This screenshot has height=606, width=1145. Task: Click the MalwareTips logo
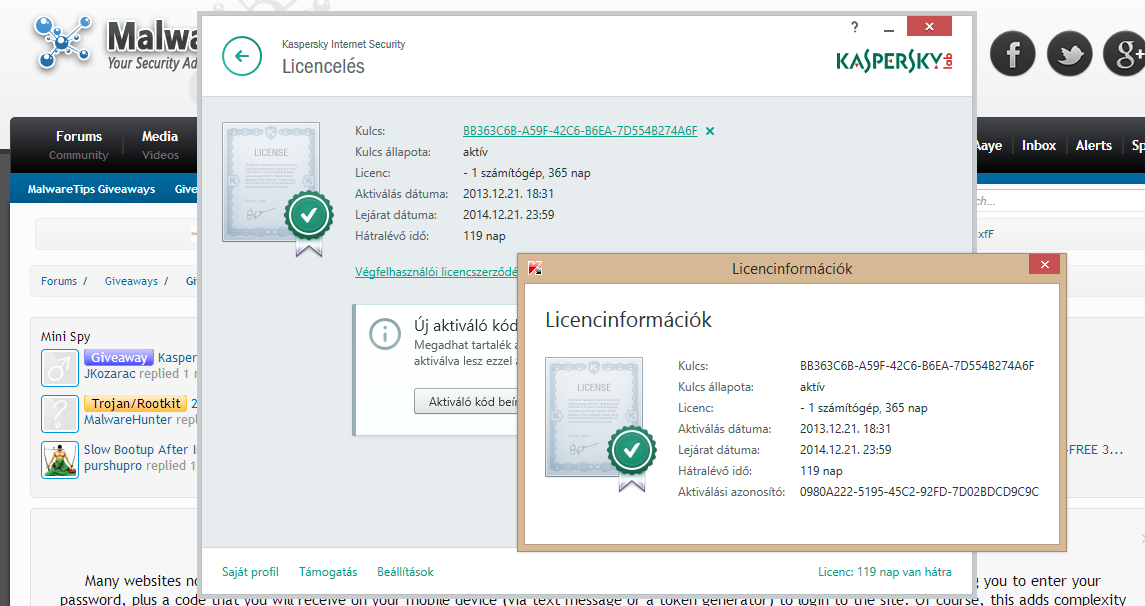(x=115, y=44)
